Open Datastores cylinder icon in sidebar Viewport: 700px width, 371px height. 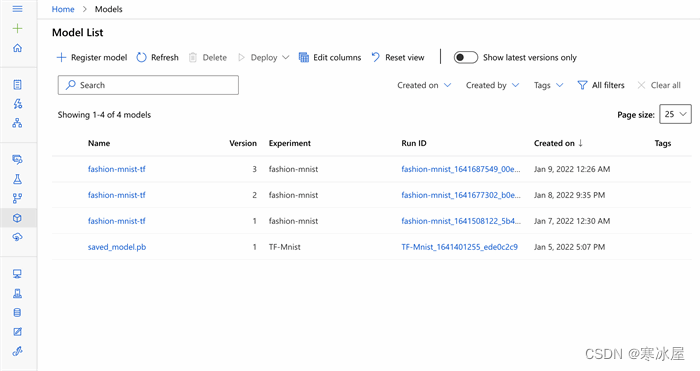pos(17,313)
